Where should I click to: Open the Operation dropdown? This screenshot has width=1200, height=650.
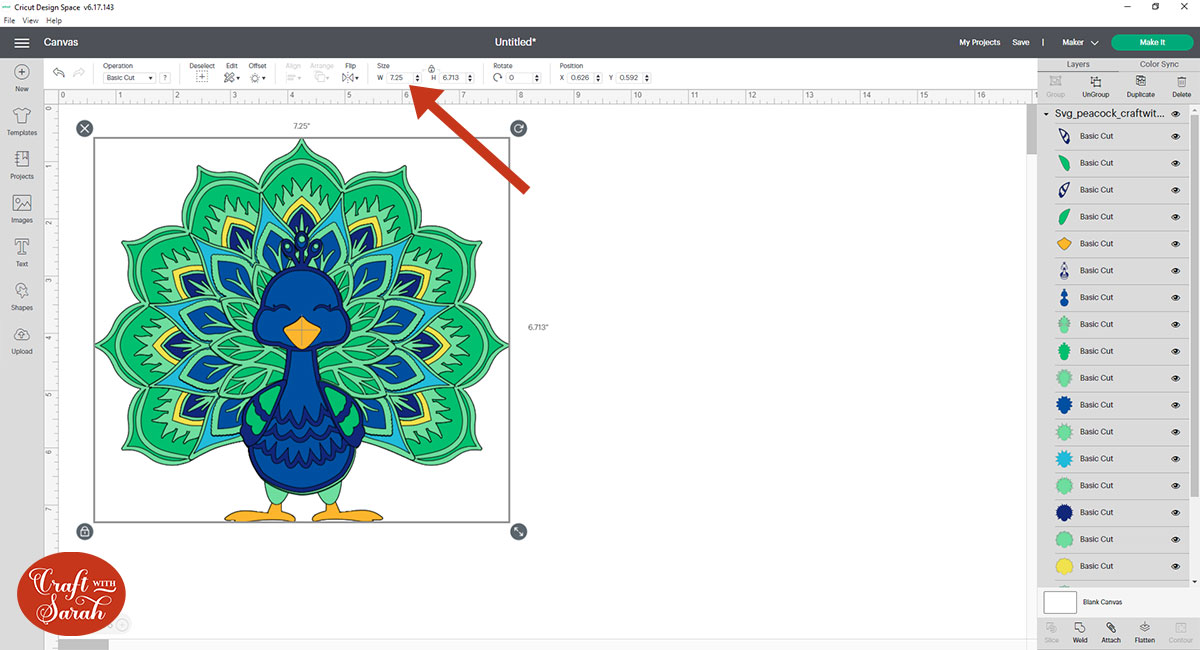tap(128, 77)
